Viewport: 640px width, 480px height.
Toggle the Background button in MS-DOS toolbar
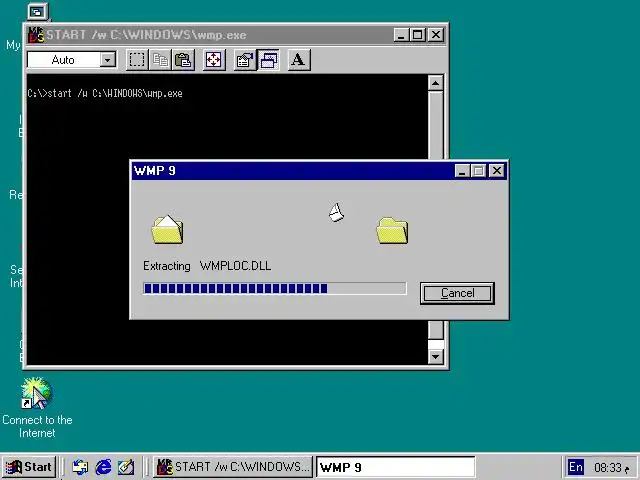pos(268,60)
